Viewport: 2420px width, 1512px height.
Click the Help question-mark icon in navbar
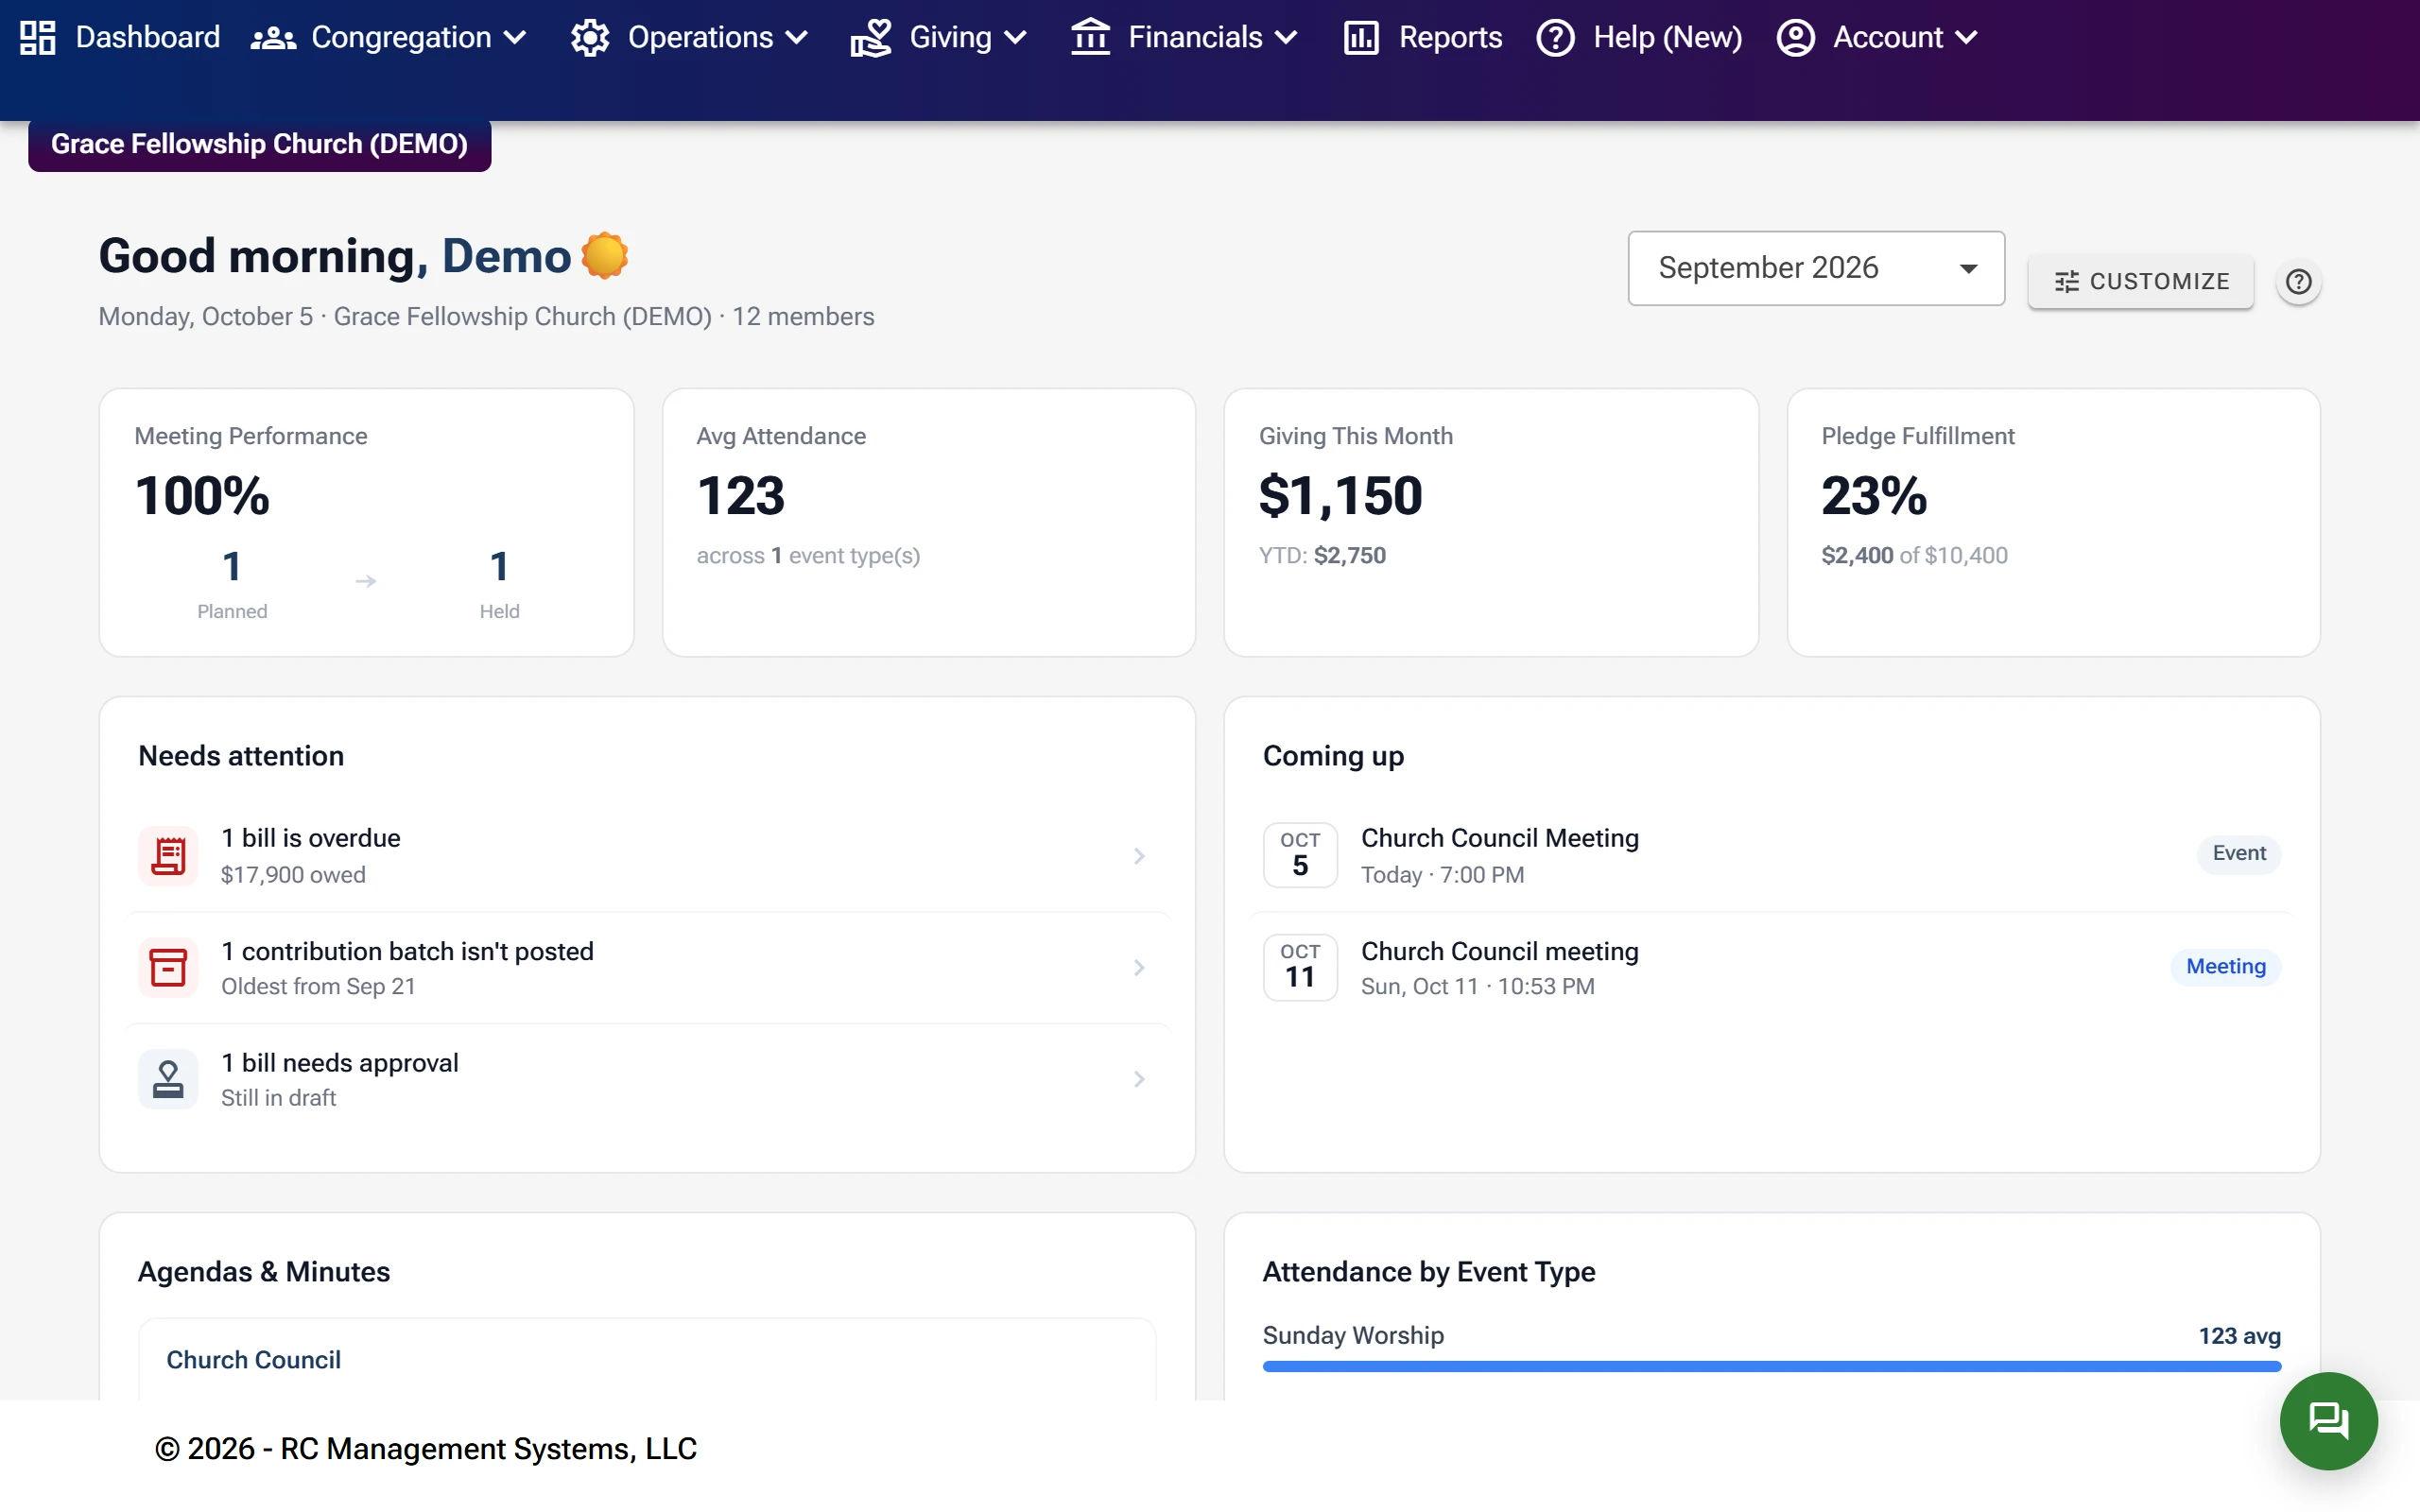point(1555,38)
